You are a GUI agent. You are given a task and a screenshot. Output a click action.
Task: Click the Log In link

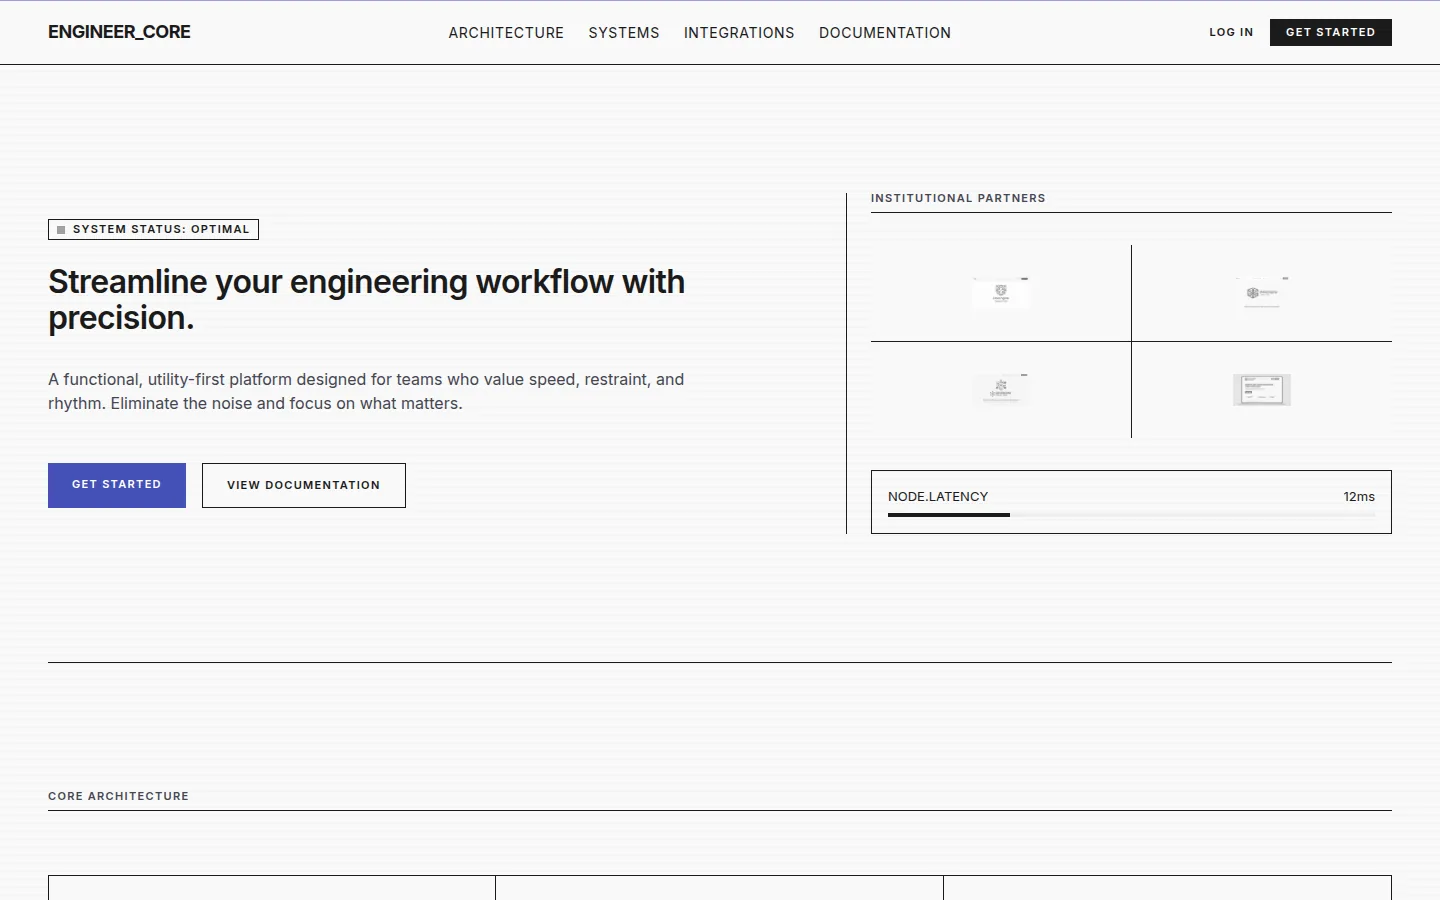(x=1231, y=32)
